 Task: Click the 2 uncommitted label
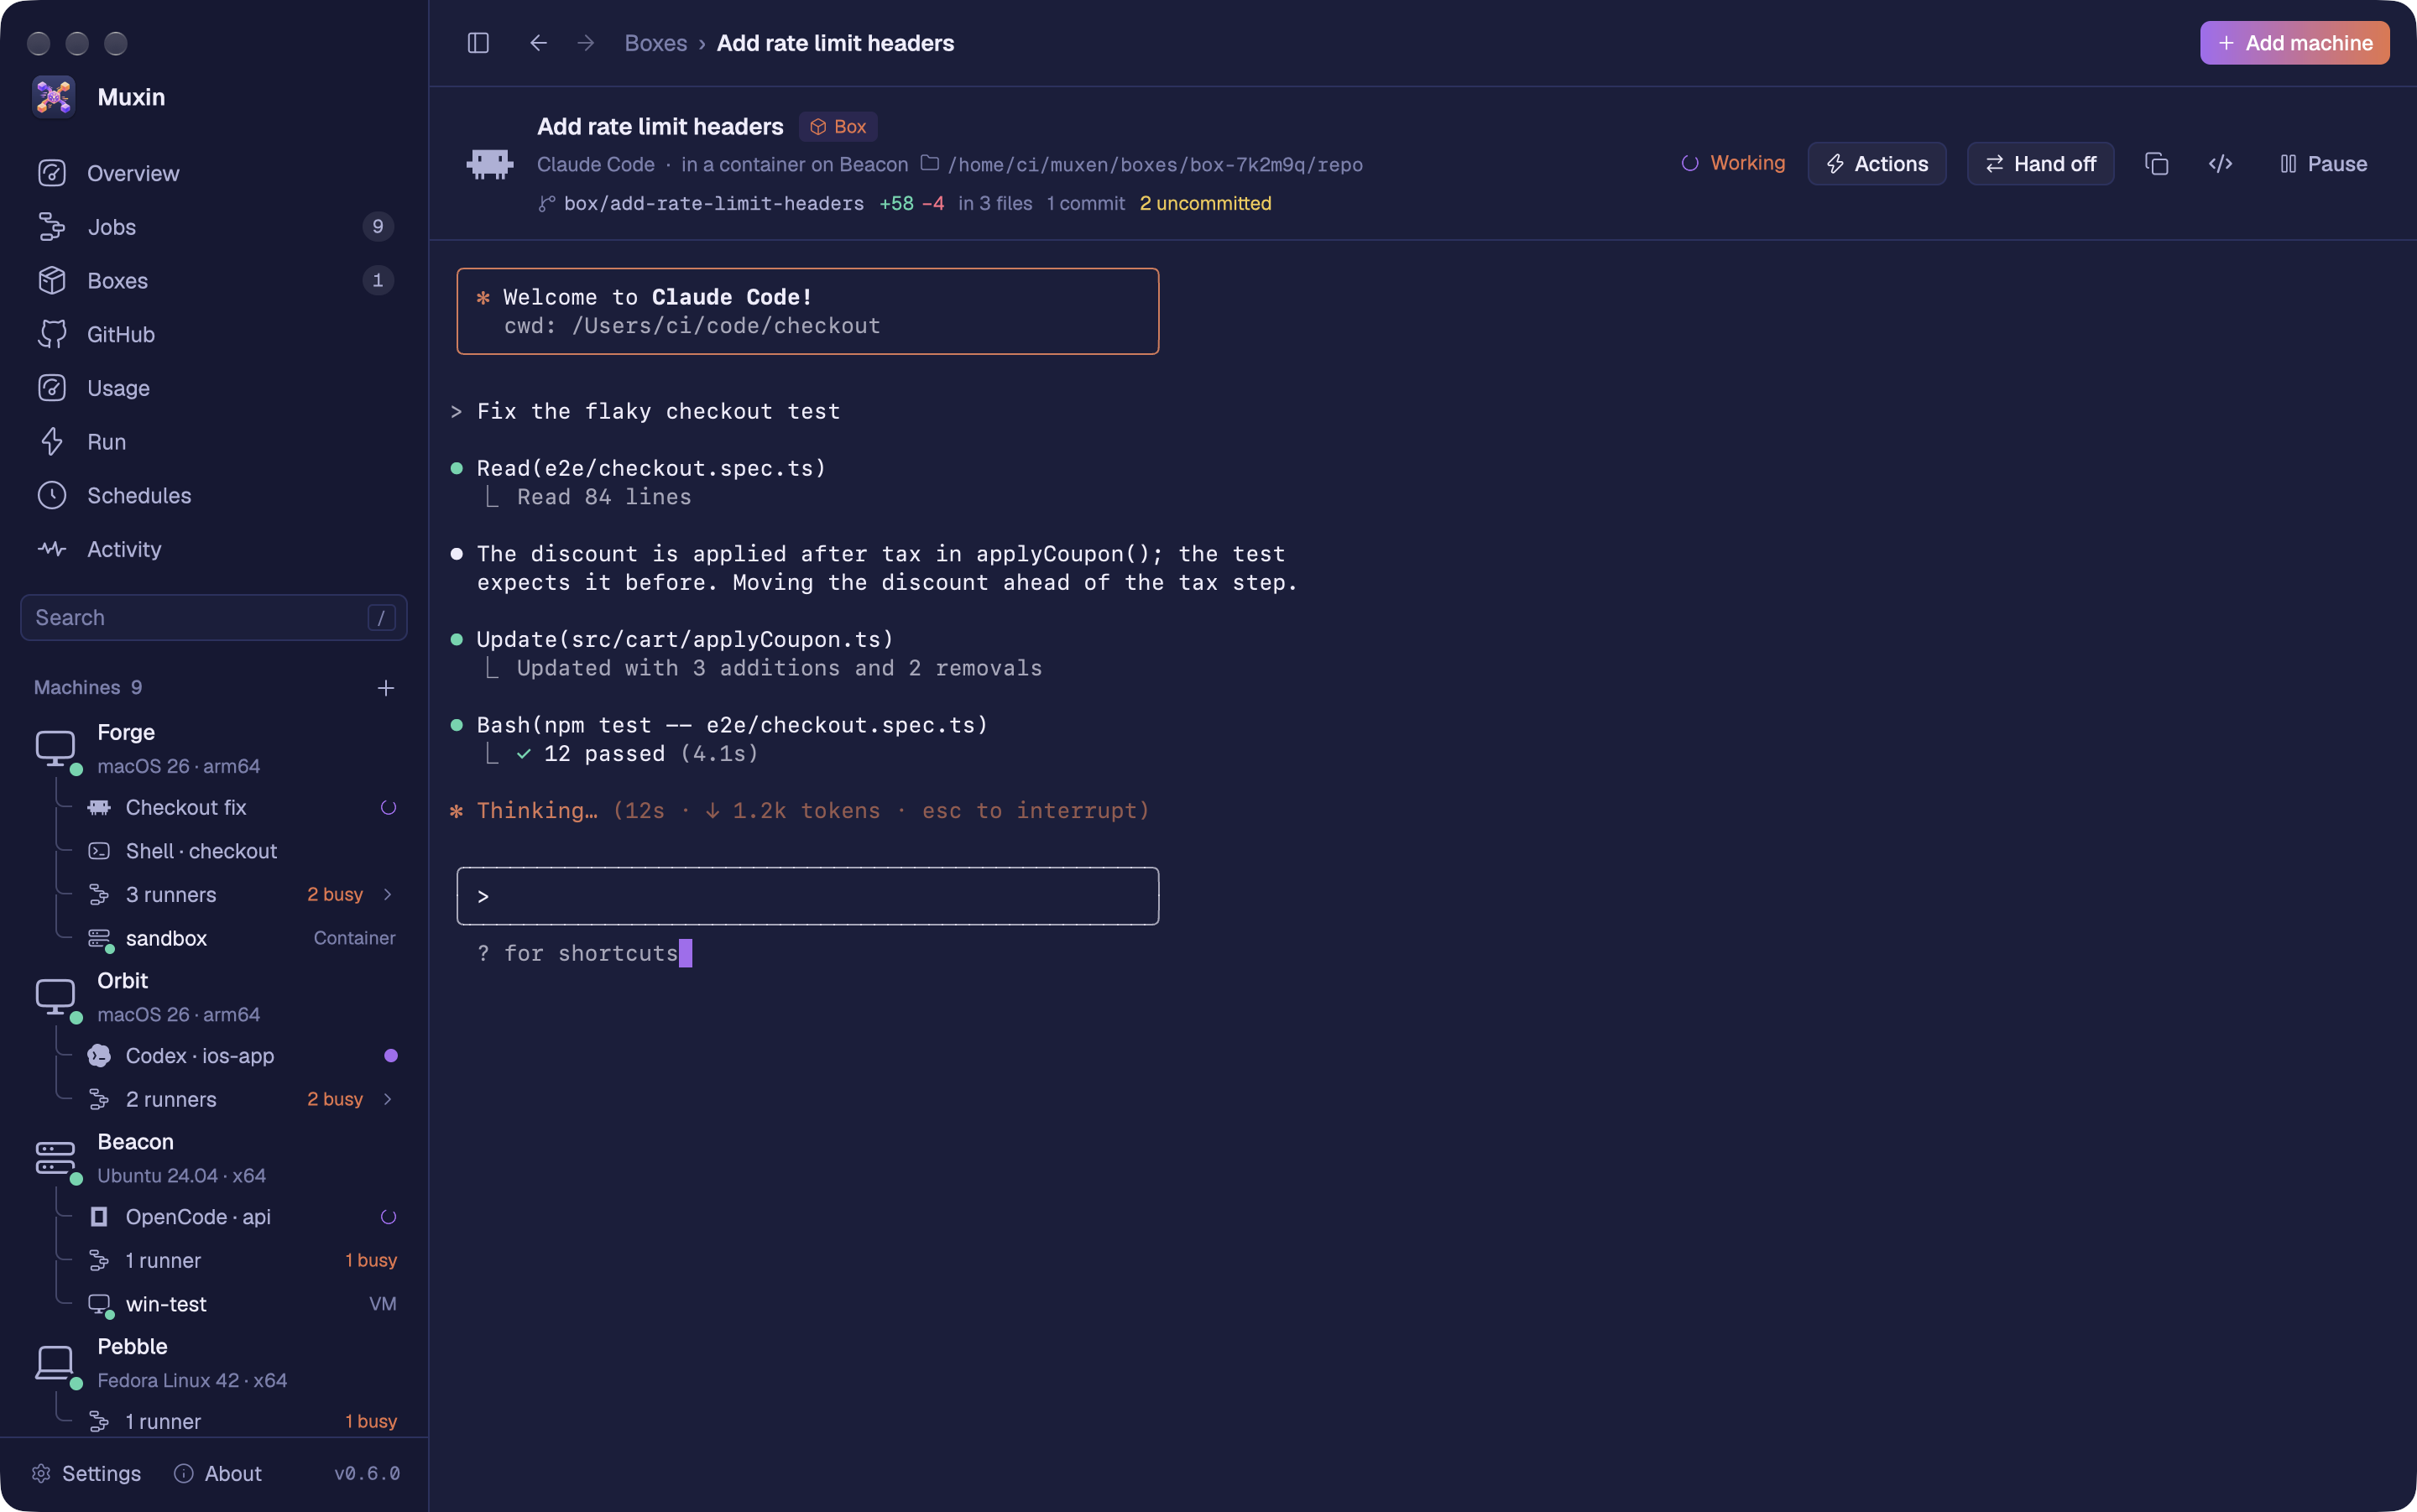[x=1205, y=203]
